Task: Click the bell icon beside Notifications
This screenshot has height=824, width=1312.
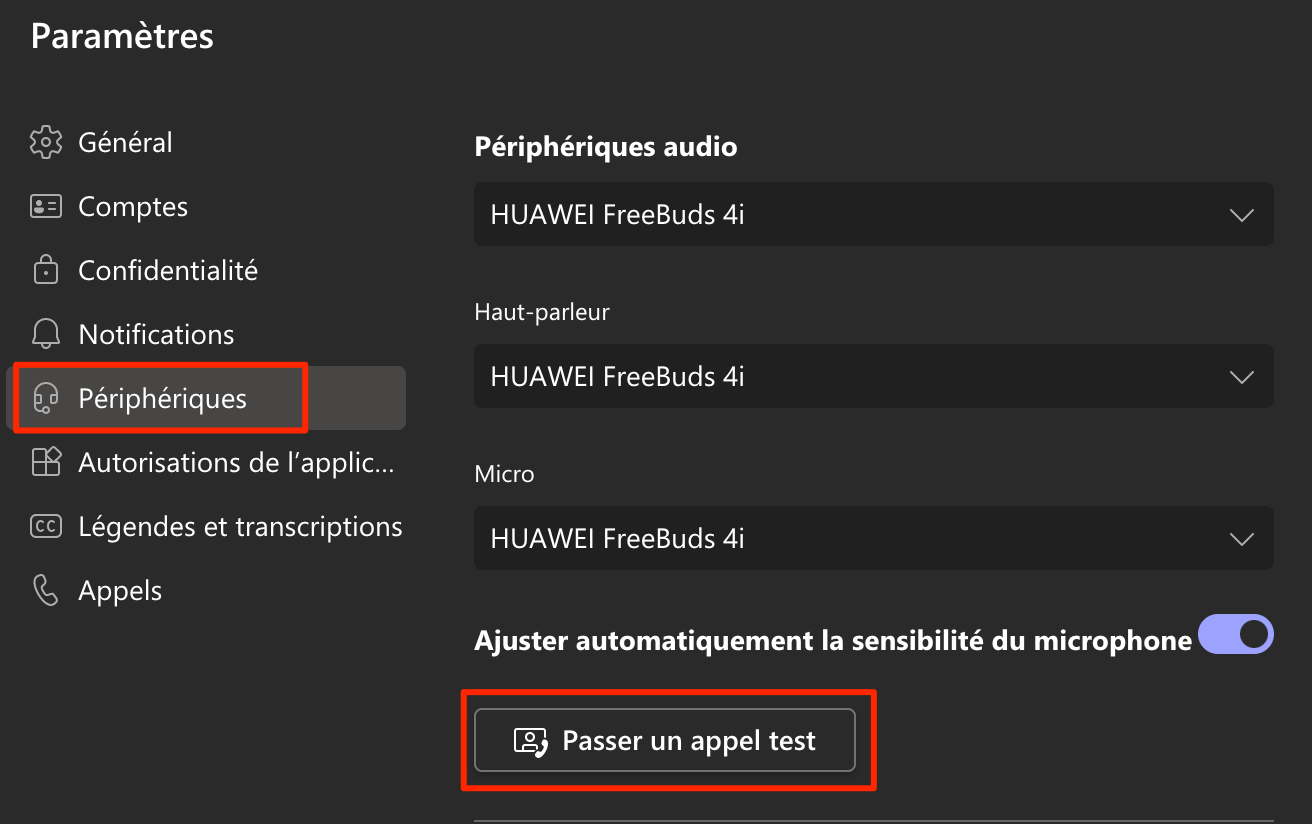Action: pyautogui.click(x=46, y=334)
